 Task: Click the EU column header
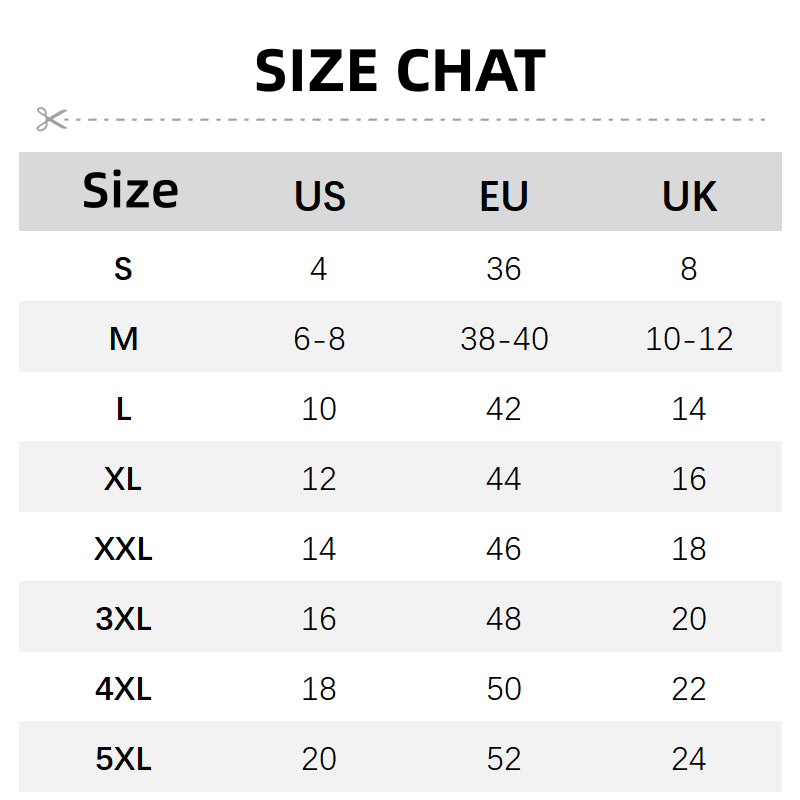click(504, 197)
